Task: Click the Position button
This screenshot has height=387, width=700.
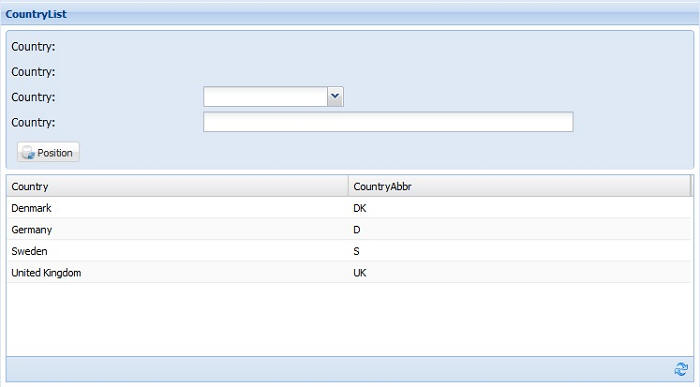Action: click(x=48, y=152)
